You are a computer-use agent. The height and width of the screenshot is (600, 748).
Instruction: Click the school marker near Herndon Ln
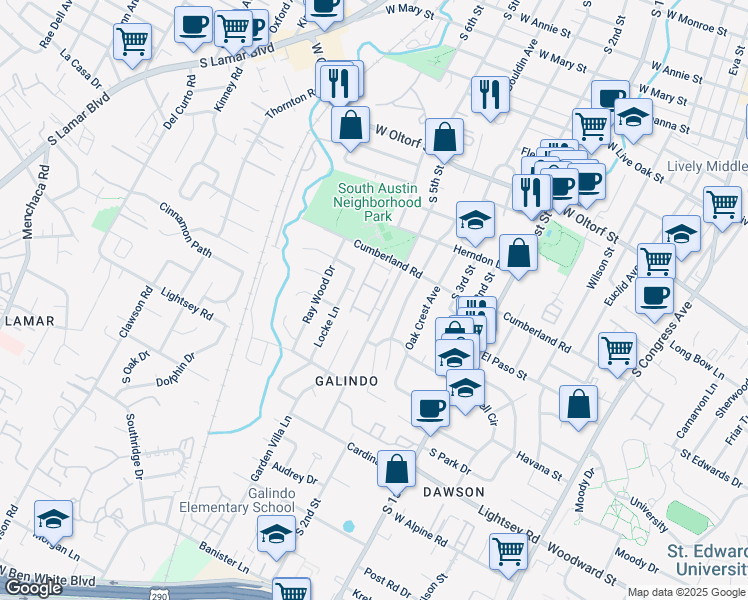476,219
